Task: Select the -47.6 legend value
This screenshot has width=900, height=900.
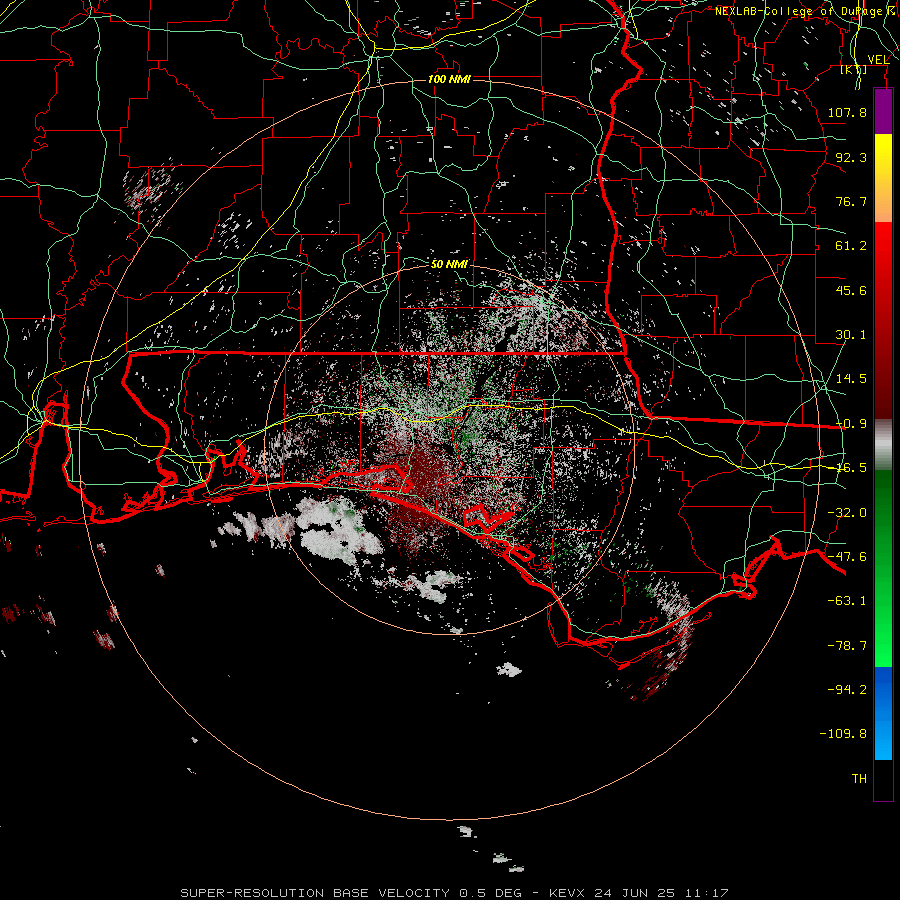Action: click(x=847, y=557)
